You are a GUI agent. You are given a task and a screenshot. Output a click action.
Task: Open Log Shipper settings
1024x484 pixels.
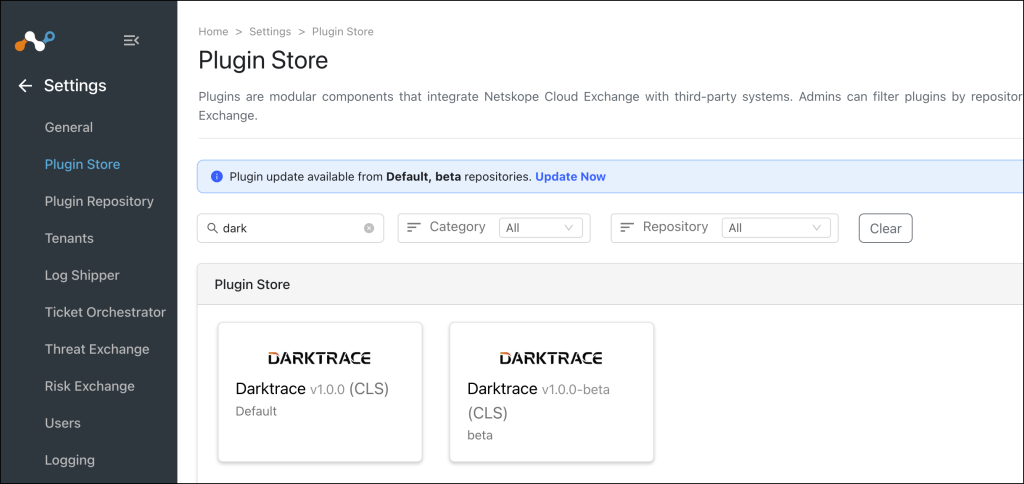pyautogui.click(x=82, y=275)
